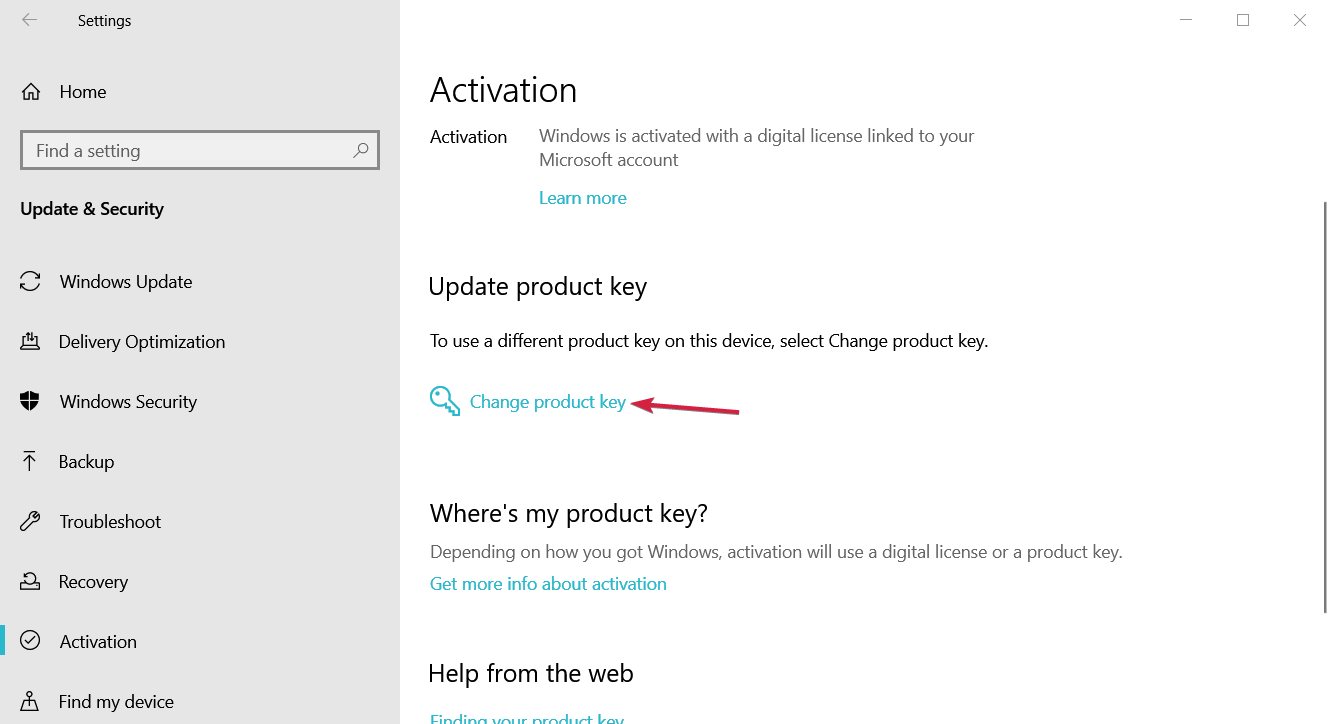Select the Windows Security shield icon
The width and height of the screenshot is (1329, 724).
pos(30,401)
